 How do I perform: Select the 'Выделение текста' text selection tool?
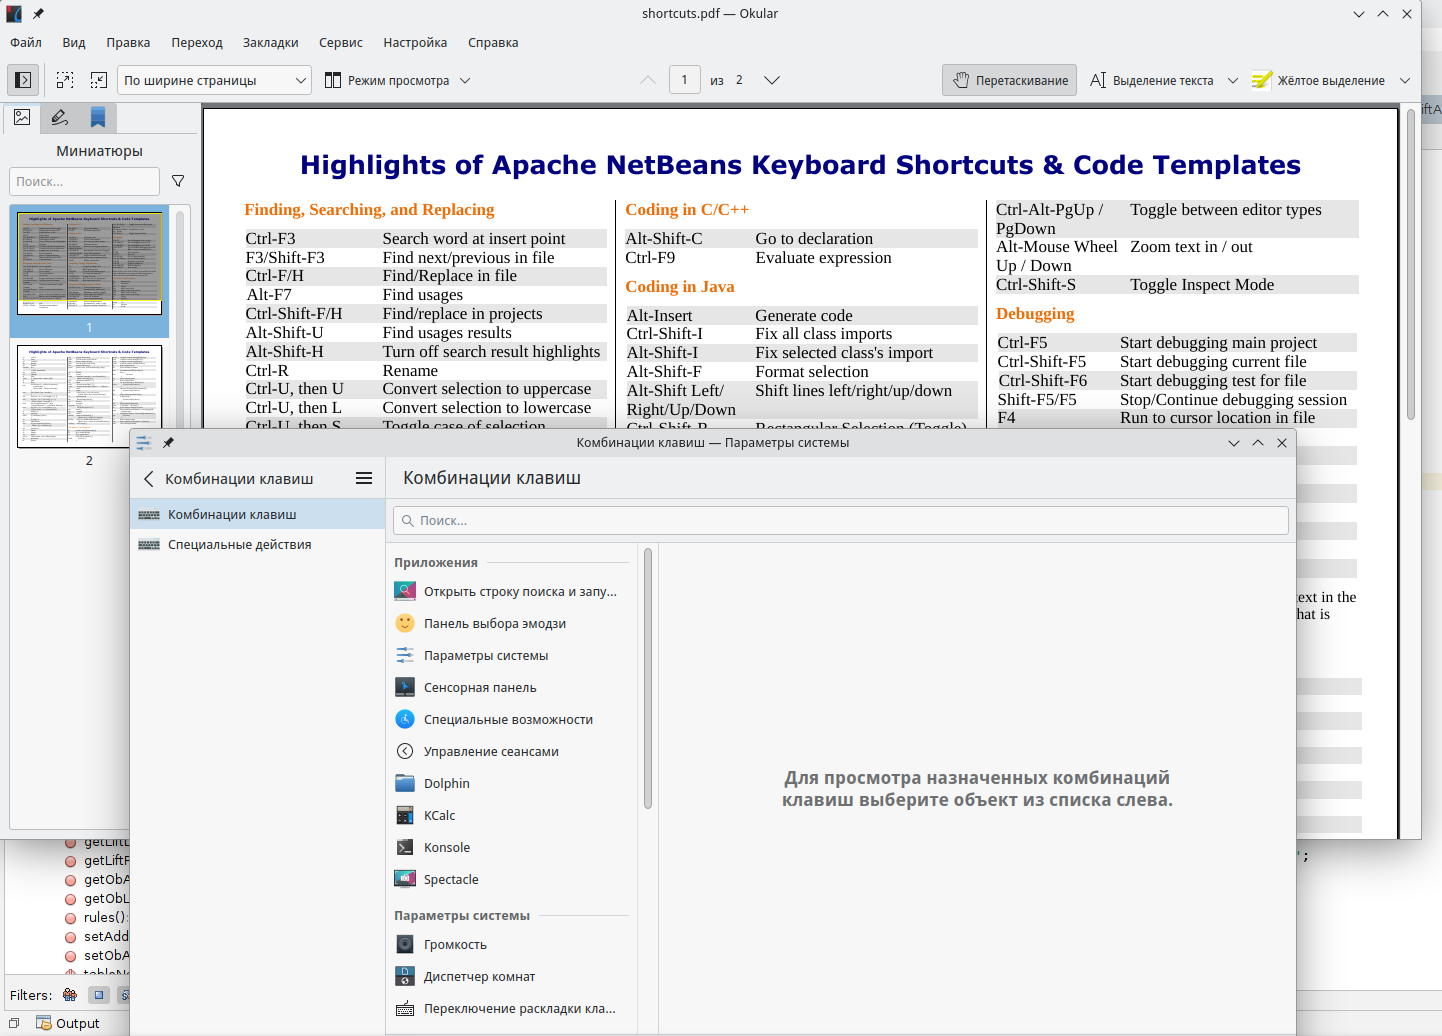coord(1152,80)
